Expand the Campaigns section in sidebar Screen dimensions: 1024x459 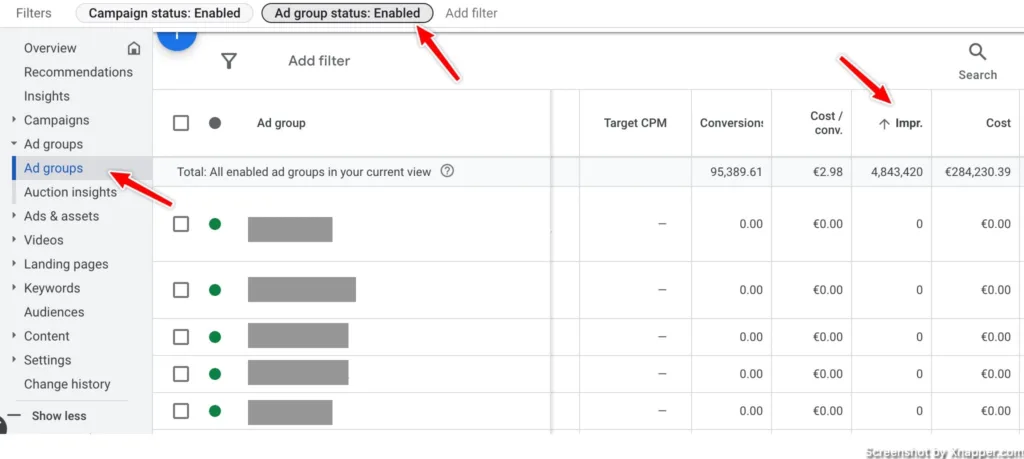click(x=14, y=120)
